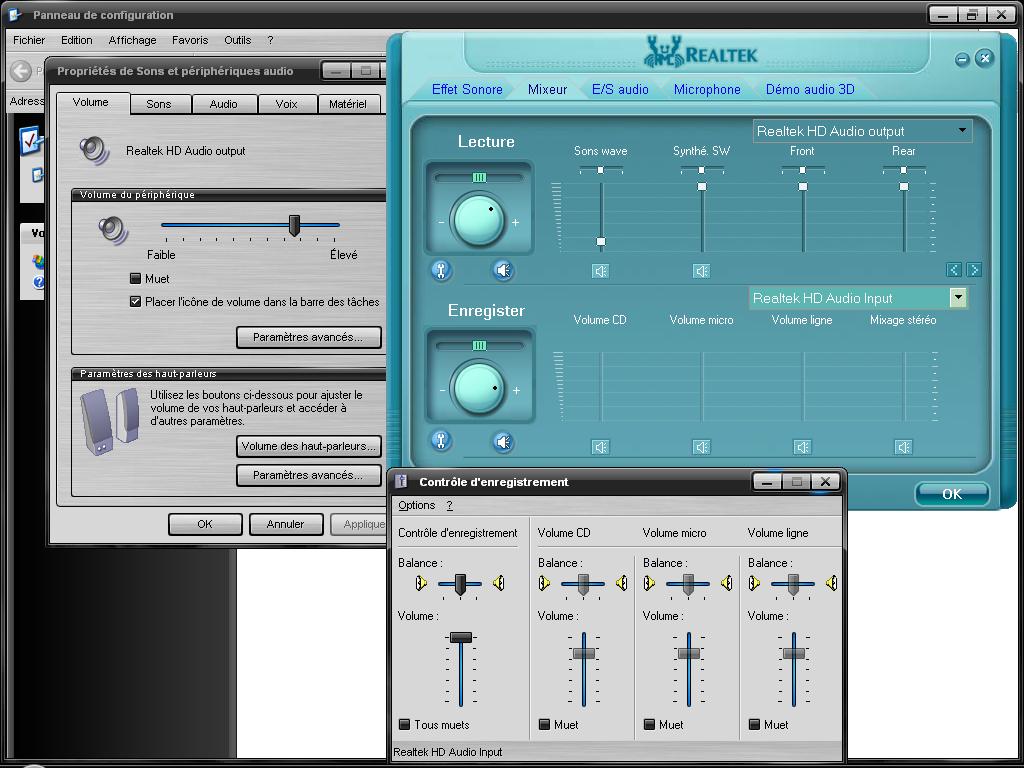This screenshot has width=1024, height=768.
Task: Open Favoris menu in Panneau de configuration
Action: [190, 40]
